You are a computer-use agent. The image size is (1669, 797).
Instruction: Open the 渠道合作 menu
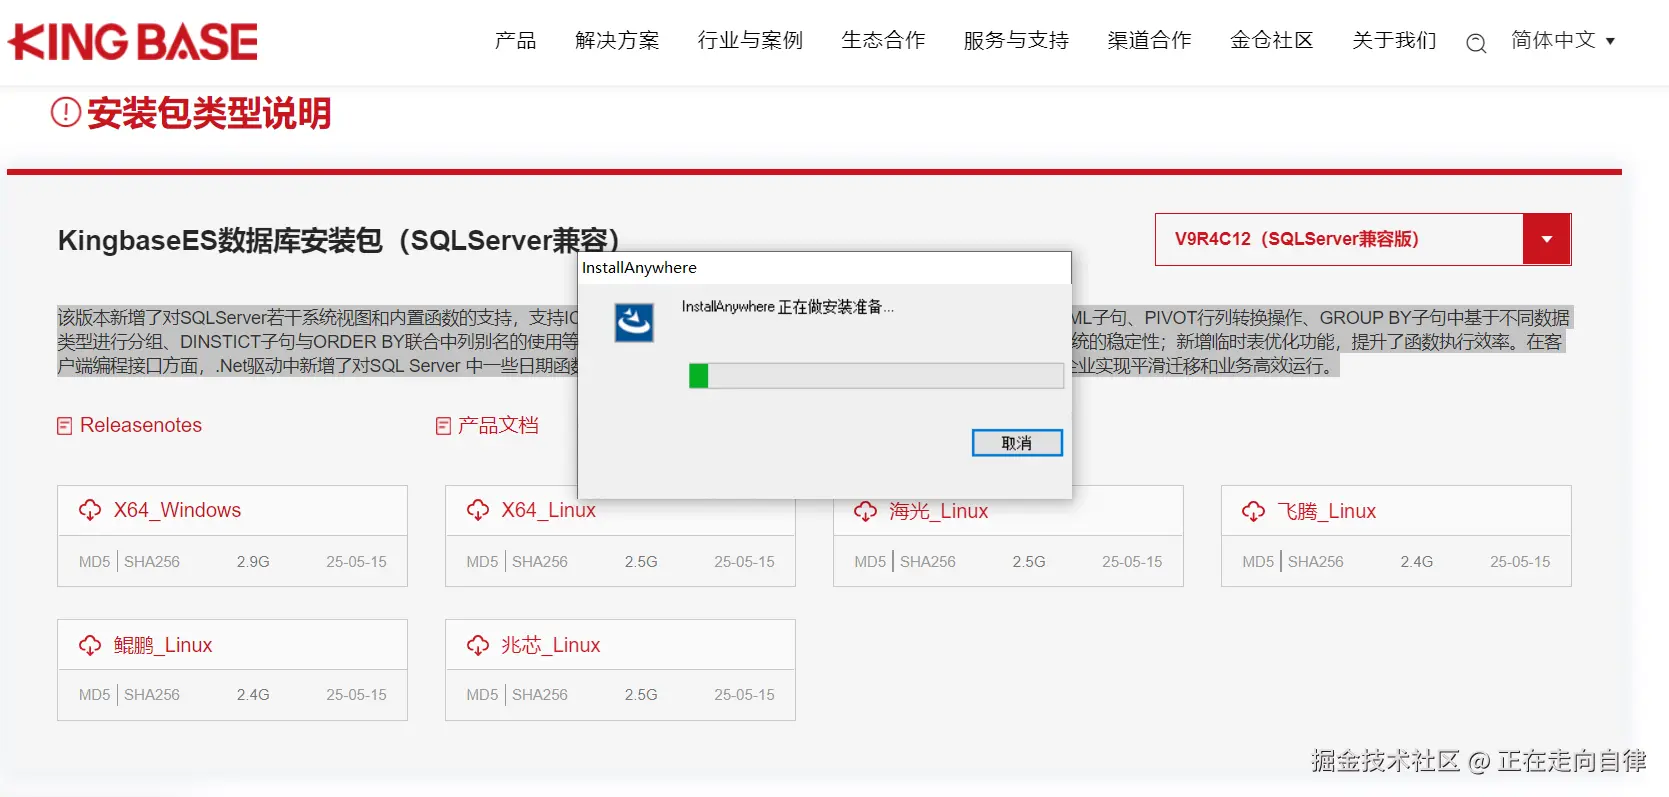[1149, 40]
